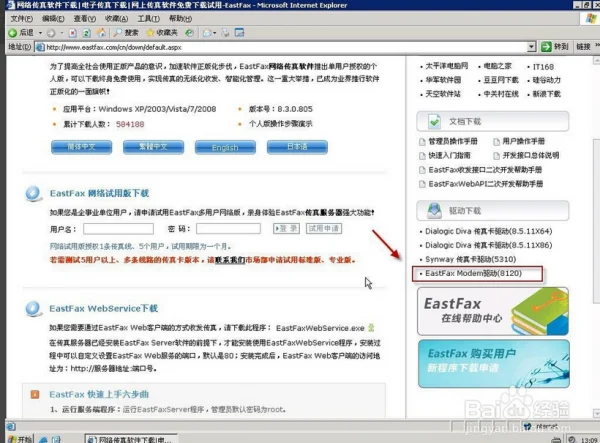Open the 编辑(E) menu
The height and width of the screenshot is (443, 600).
[x=53, y=19]
